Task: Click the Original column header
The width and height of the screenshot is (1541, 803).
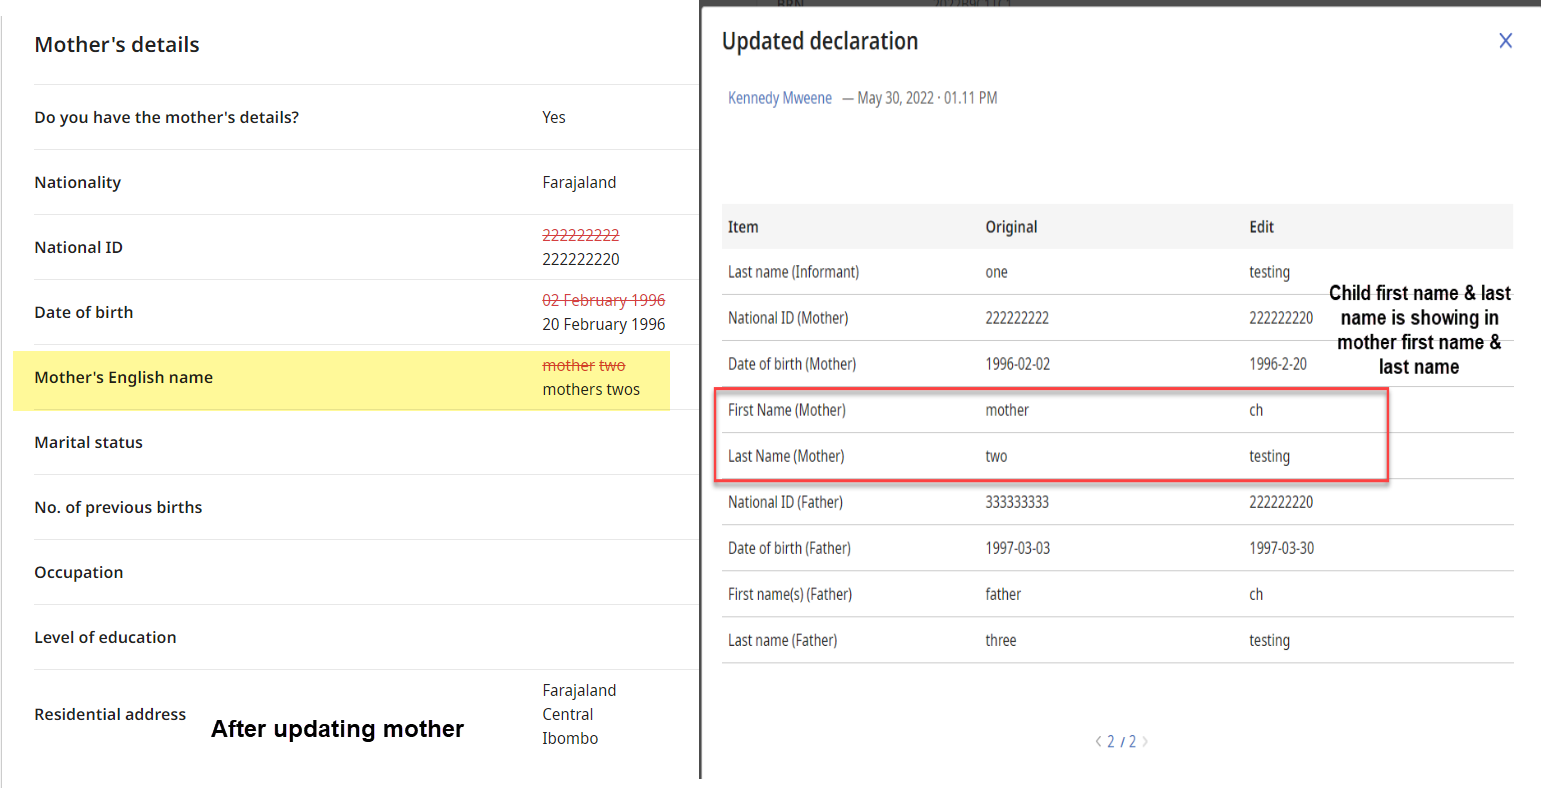Action: pos(1011,227)
